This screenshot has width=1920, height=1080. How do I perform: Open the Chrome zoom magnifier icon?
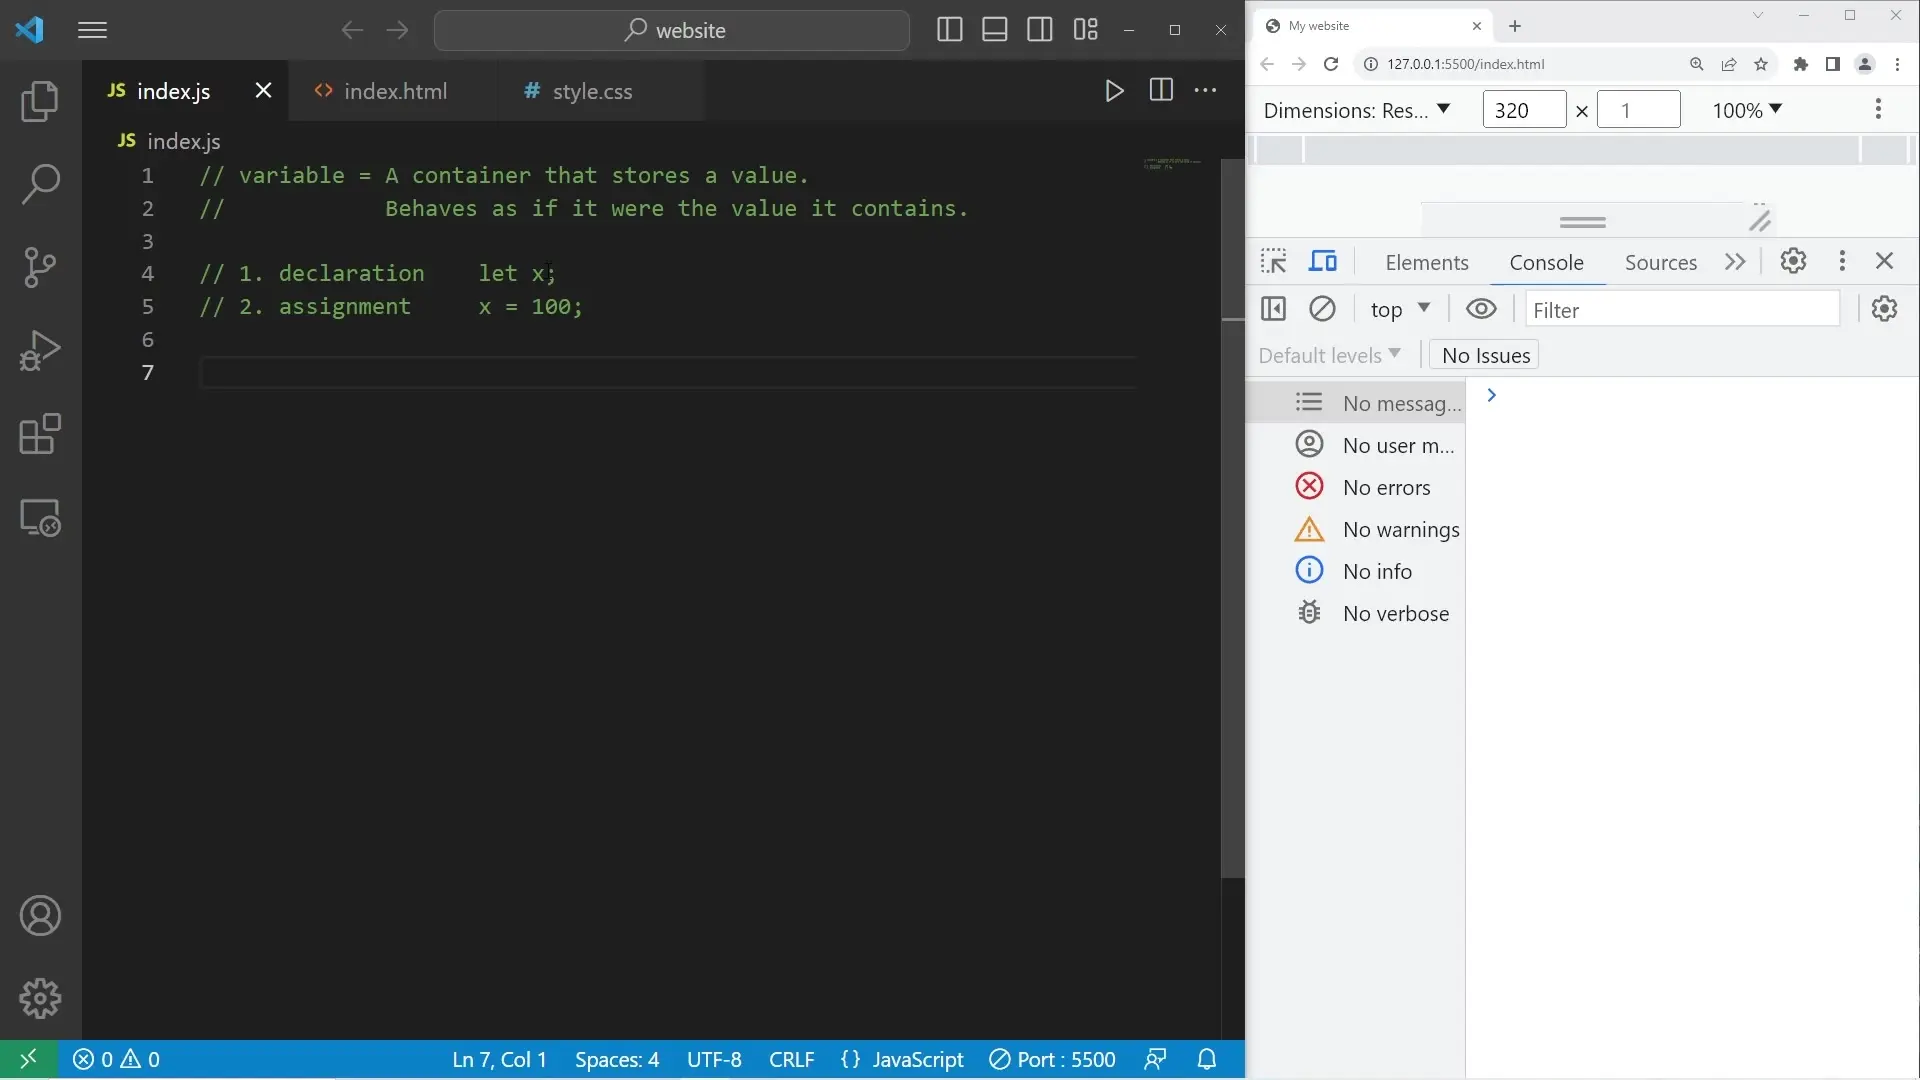[x=1697, y=64]
